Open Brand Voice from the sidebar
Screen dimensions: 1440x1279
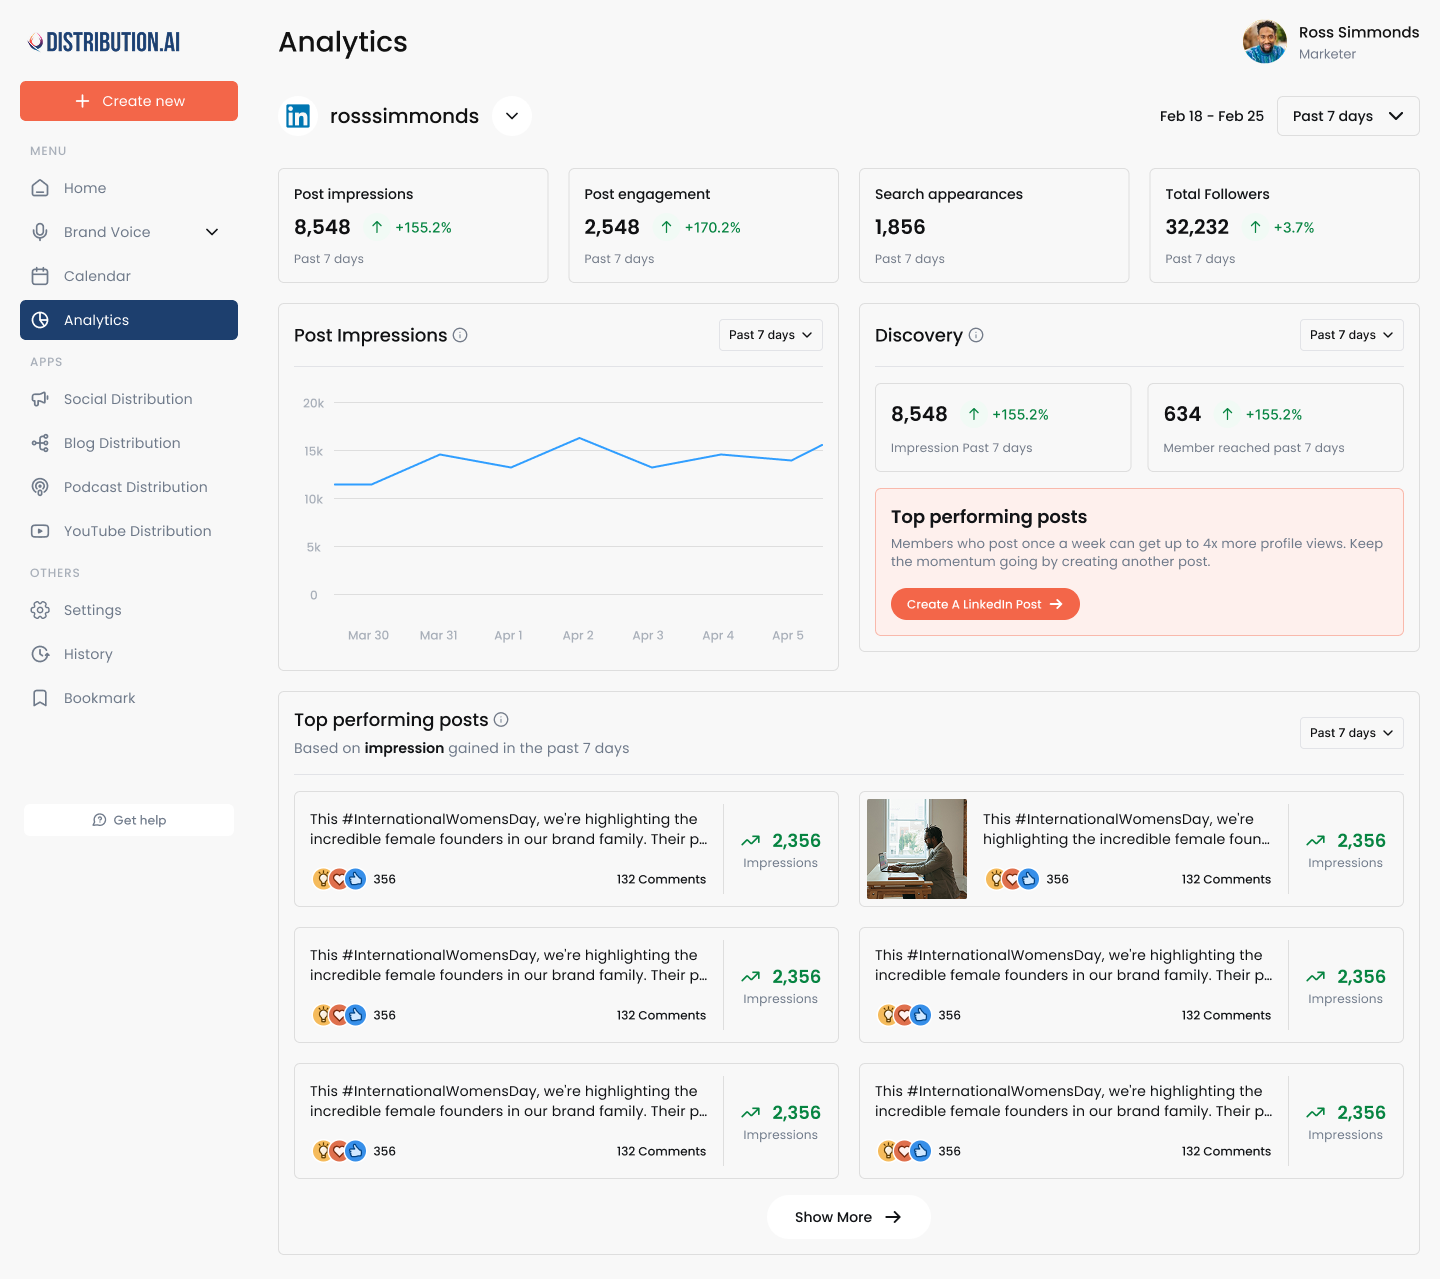(x=104, y=231)
